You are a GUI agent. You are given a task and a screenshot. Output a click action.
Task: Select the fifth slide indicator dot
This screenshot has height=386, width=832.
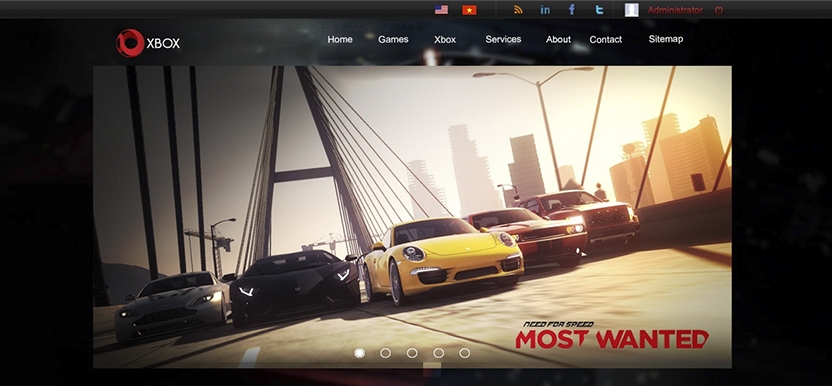point(464,353)
